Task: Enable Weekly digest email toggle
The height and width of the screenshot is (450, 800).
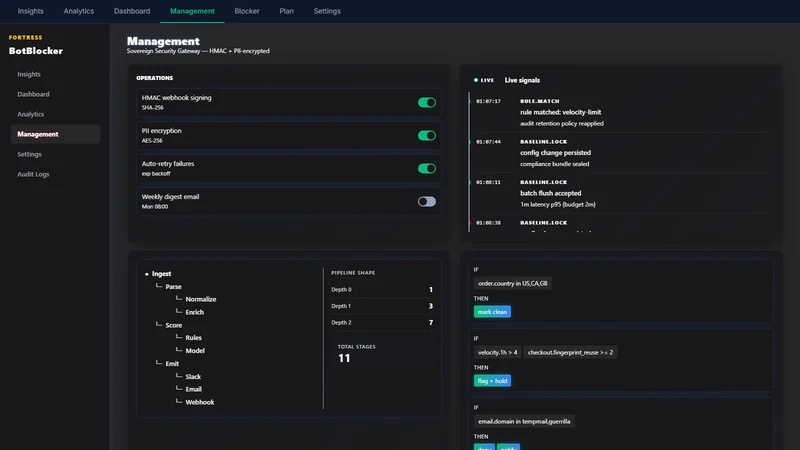Action: [x=427, y=202]
